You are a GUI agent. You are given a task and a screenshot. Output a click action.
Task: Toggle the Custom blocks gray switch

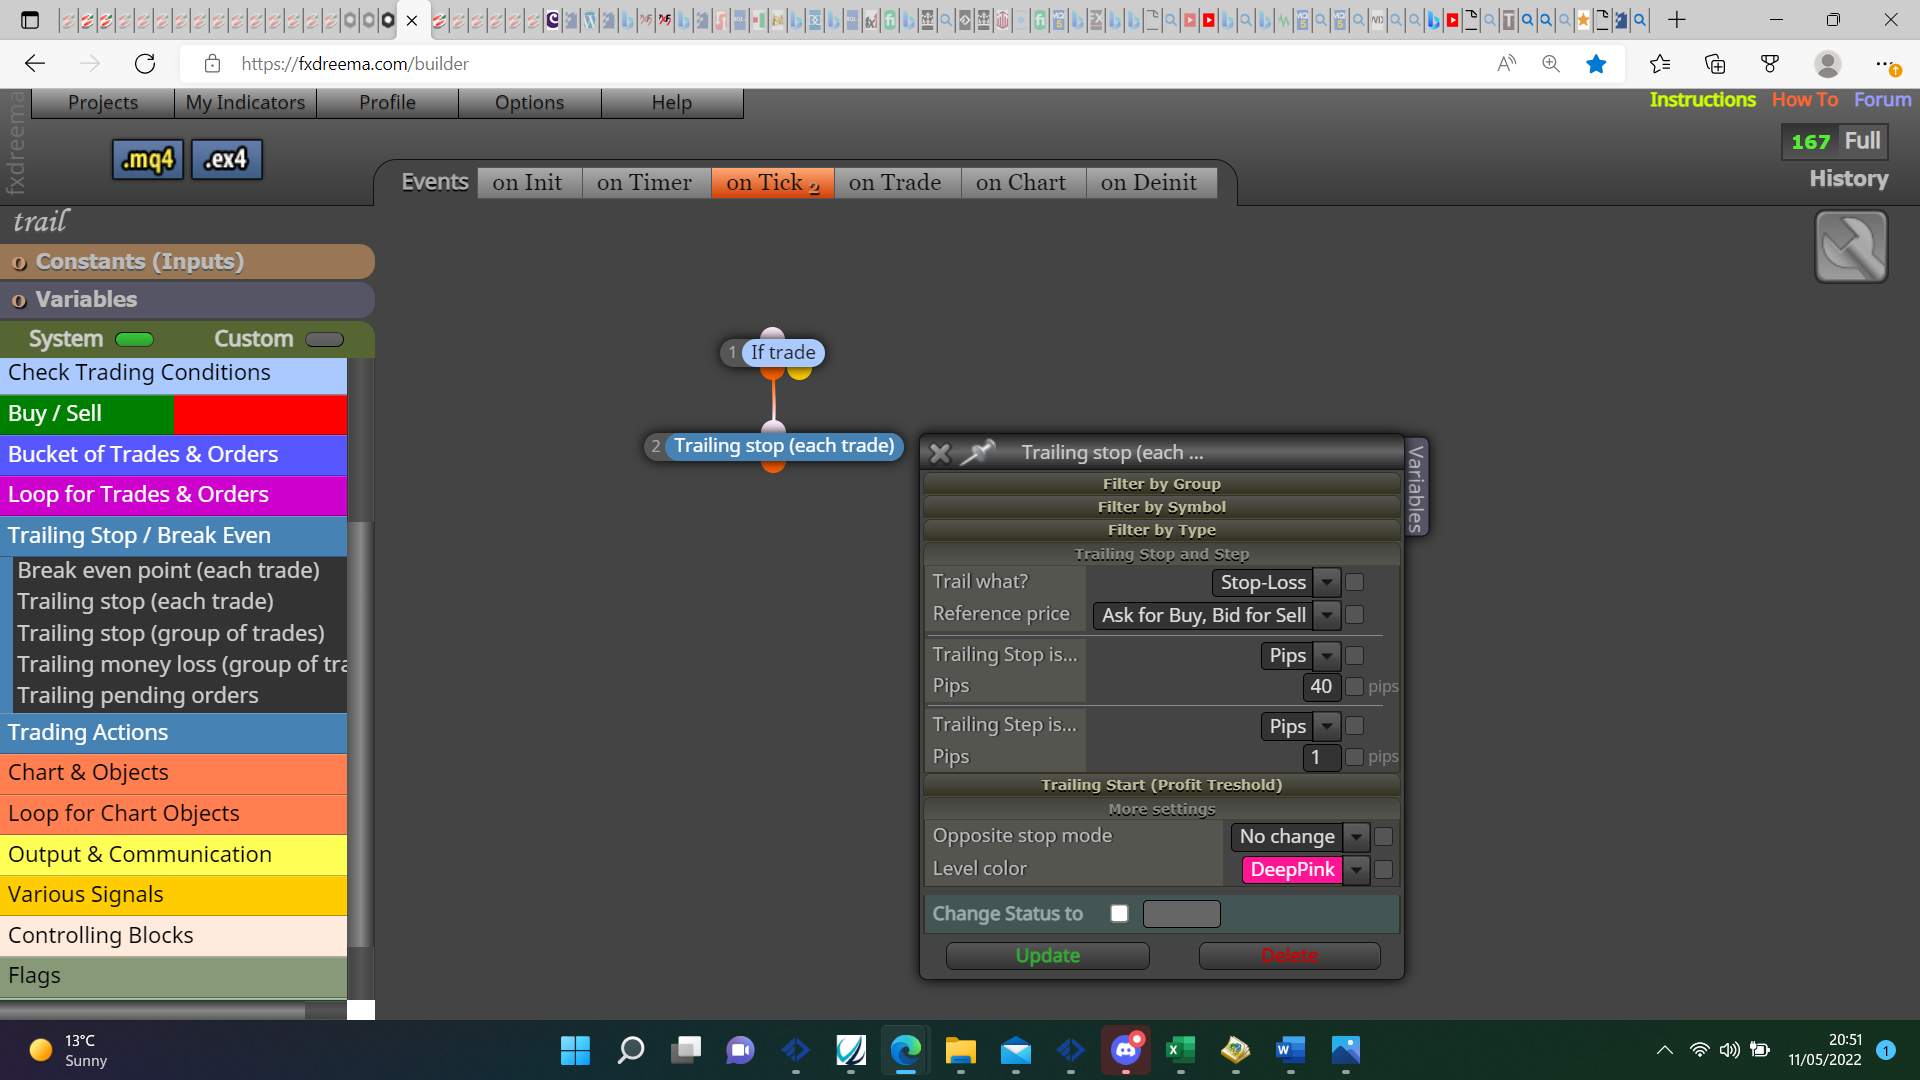pyautogui.click(x=324, y=340)
